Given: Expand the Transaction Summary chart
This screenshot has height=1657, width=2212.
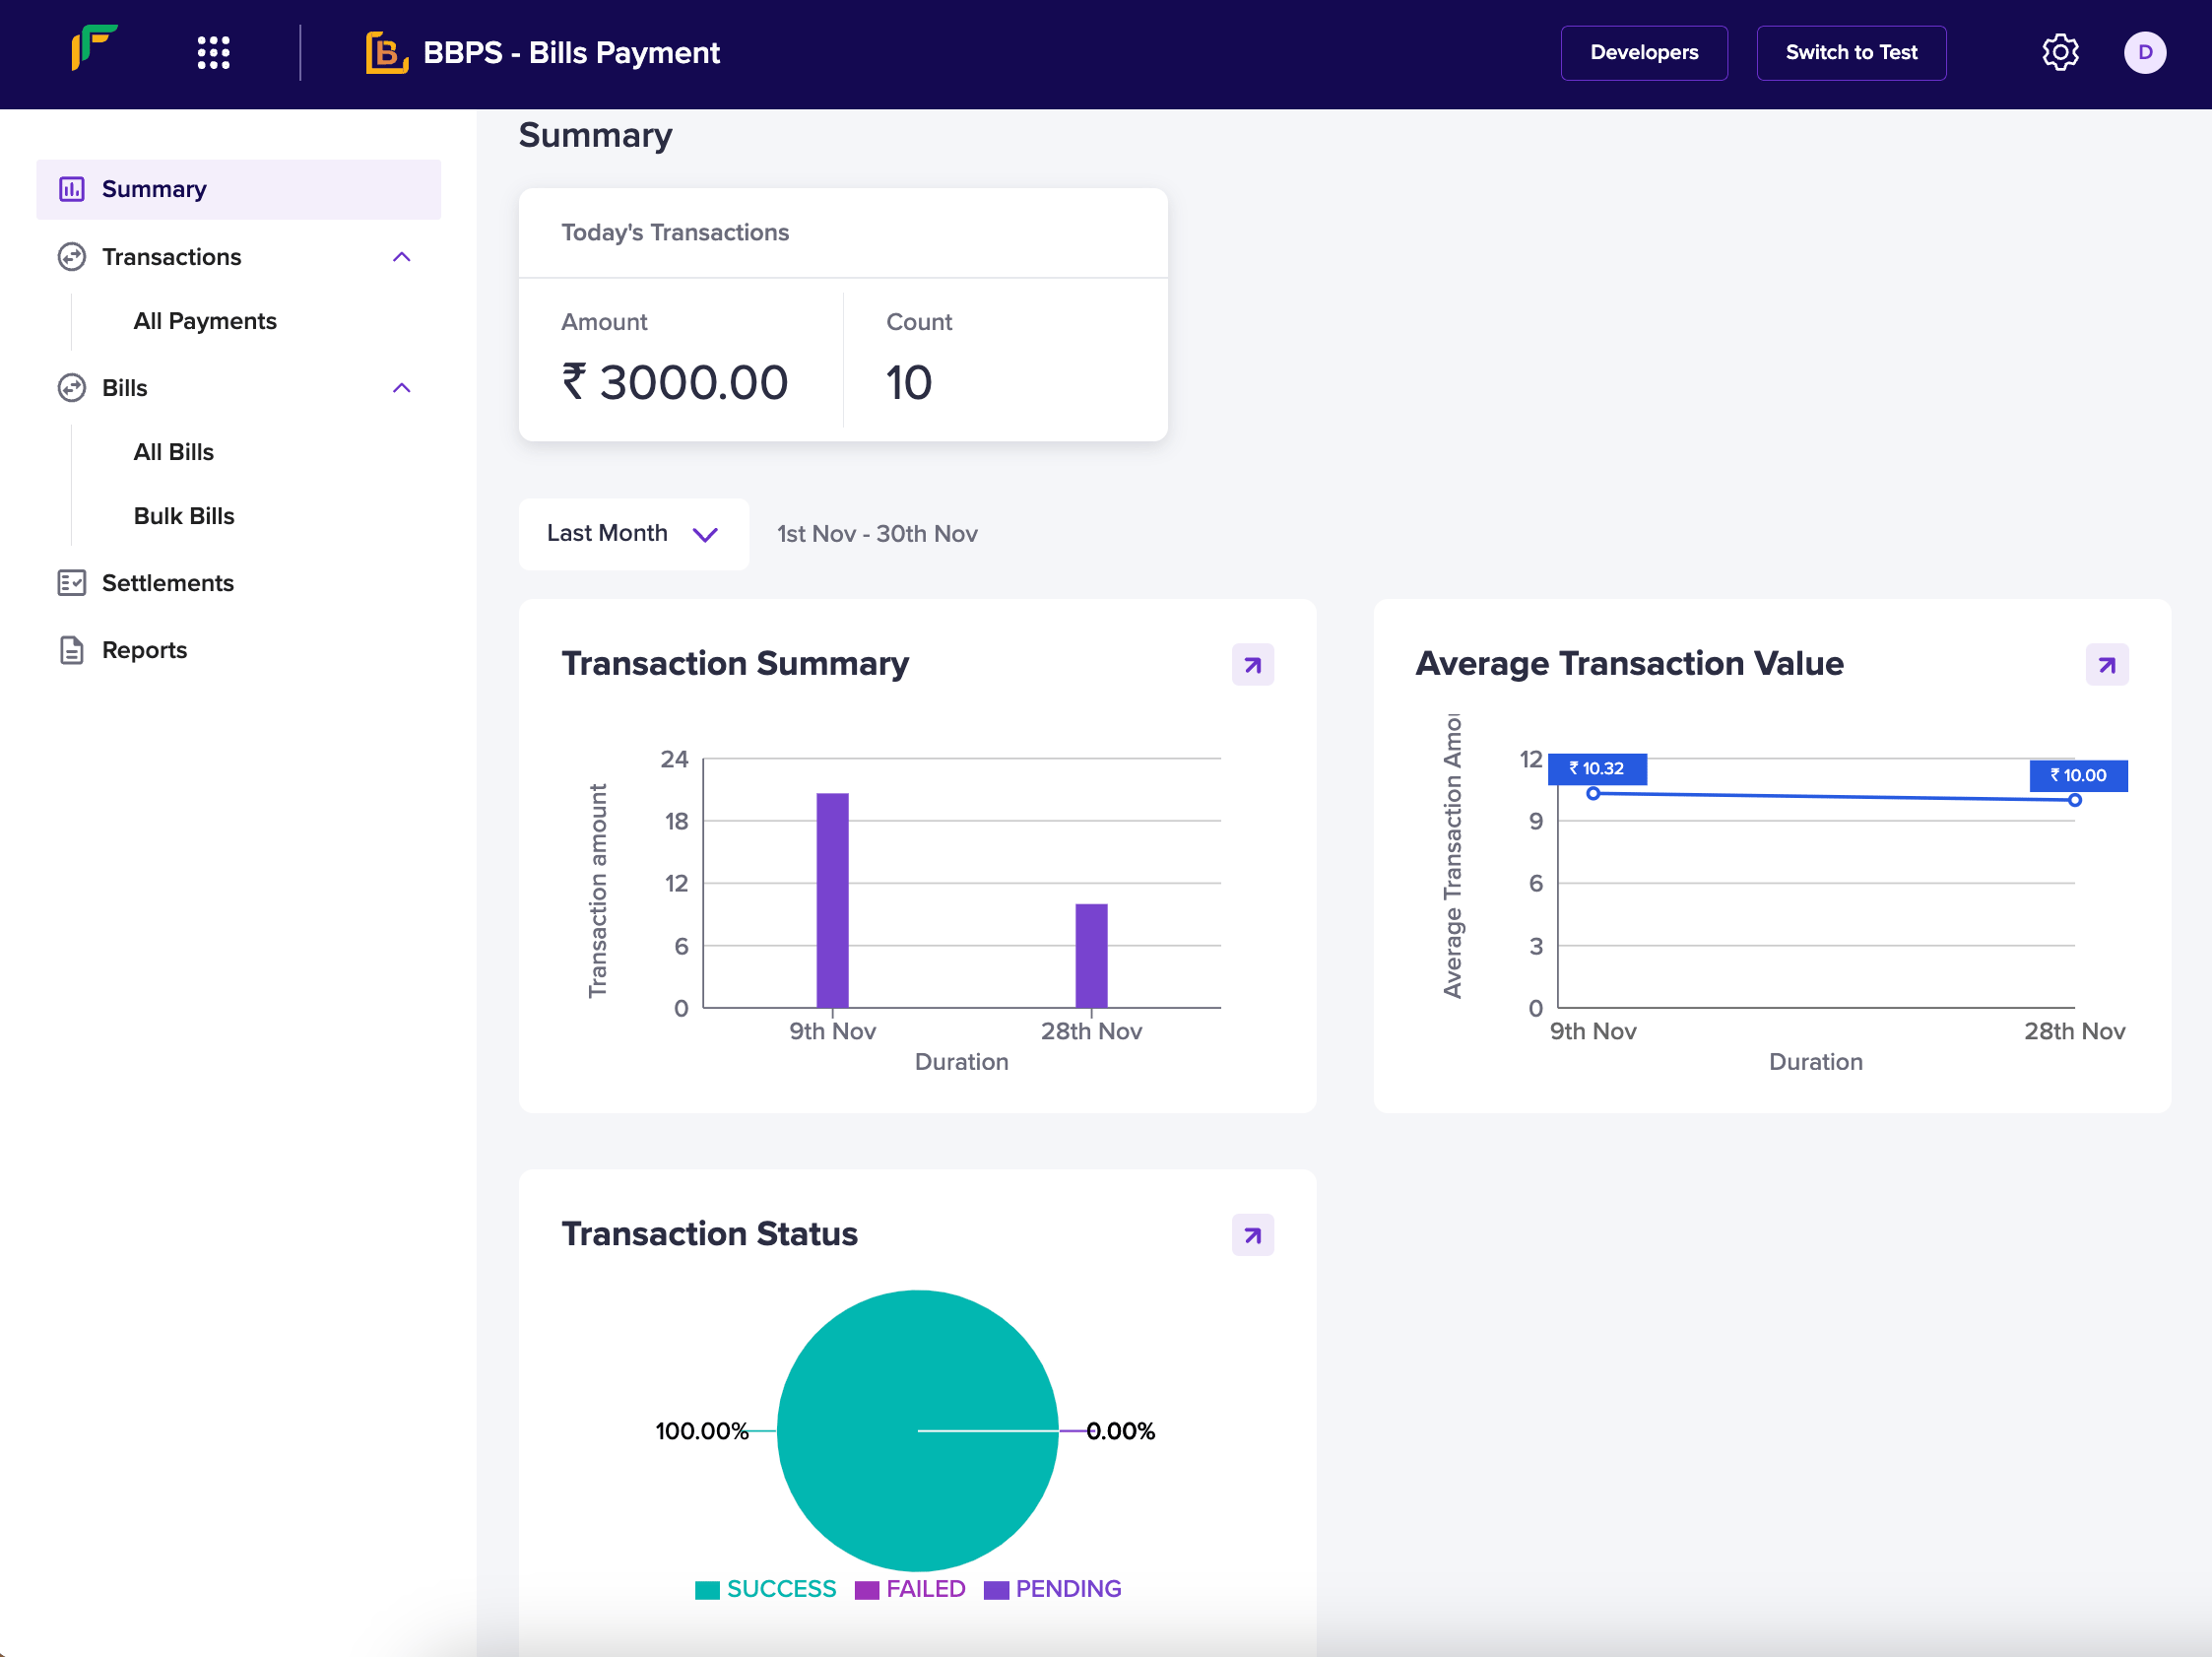Looking at the screenshot, I should pos(1253,665).
